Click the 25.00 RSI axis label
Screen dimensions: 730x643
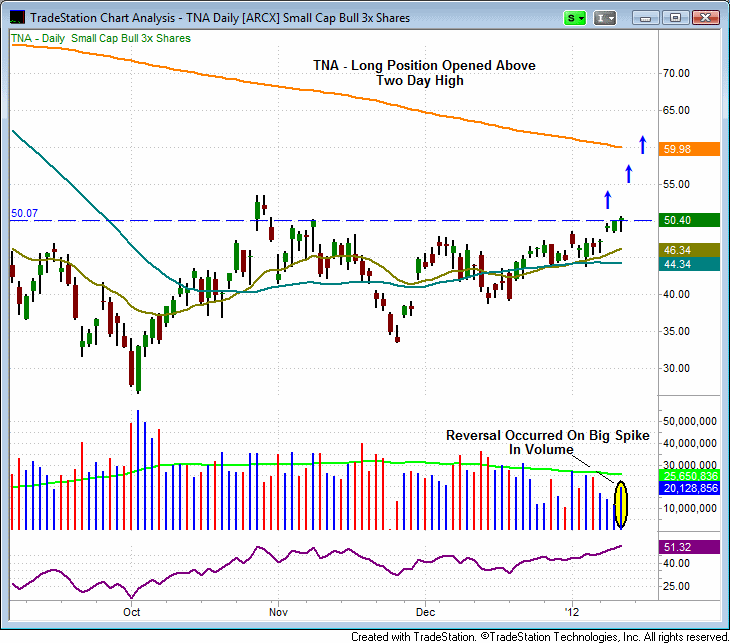point(676,586)
